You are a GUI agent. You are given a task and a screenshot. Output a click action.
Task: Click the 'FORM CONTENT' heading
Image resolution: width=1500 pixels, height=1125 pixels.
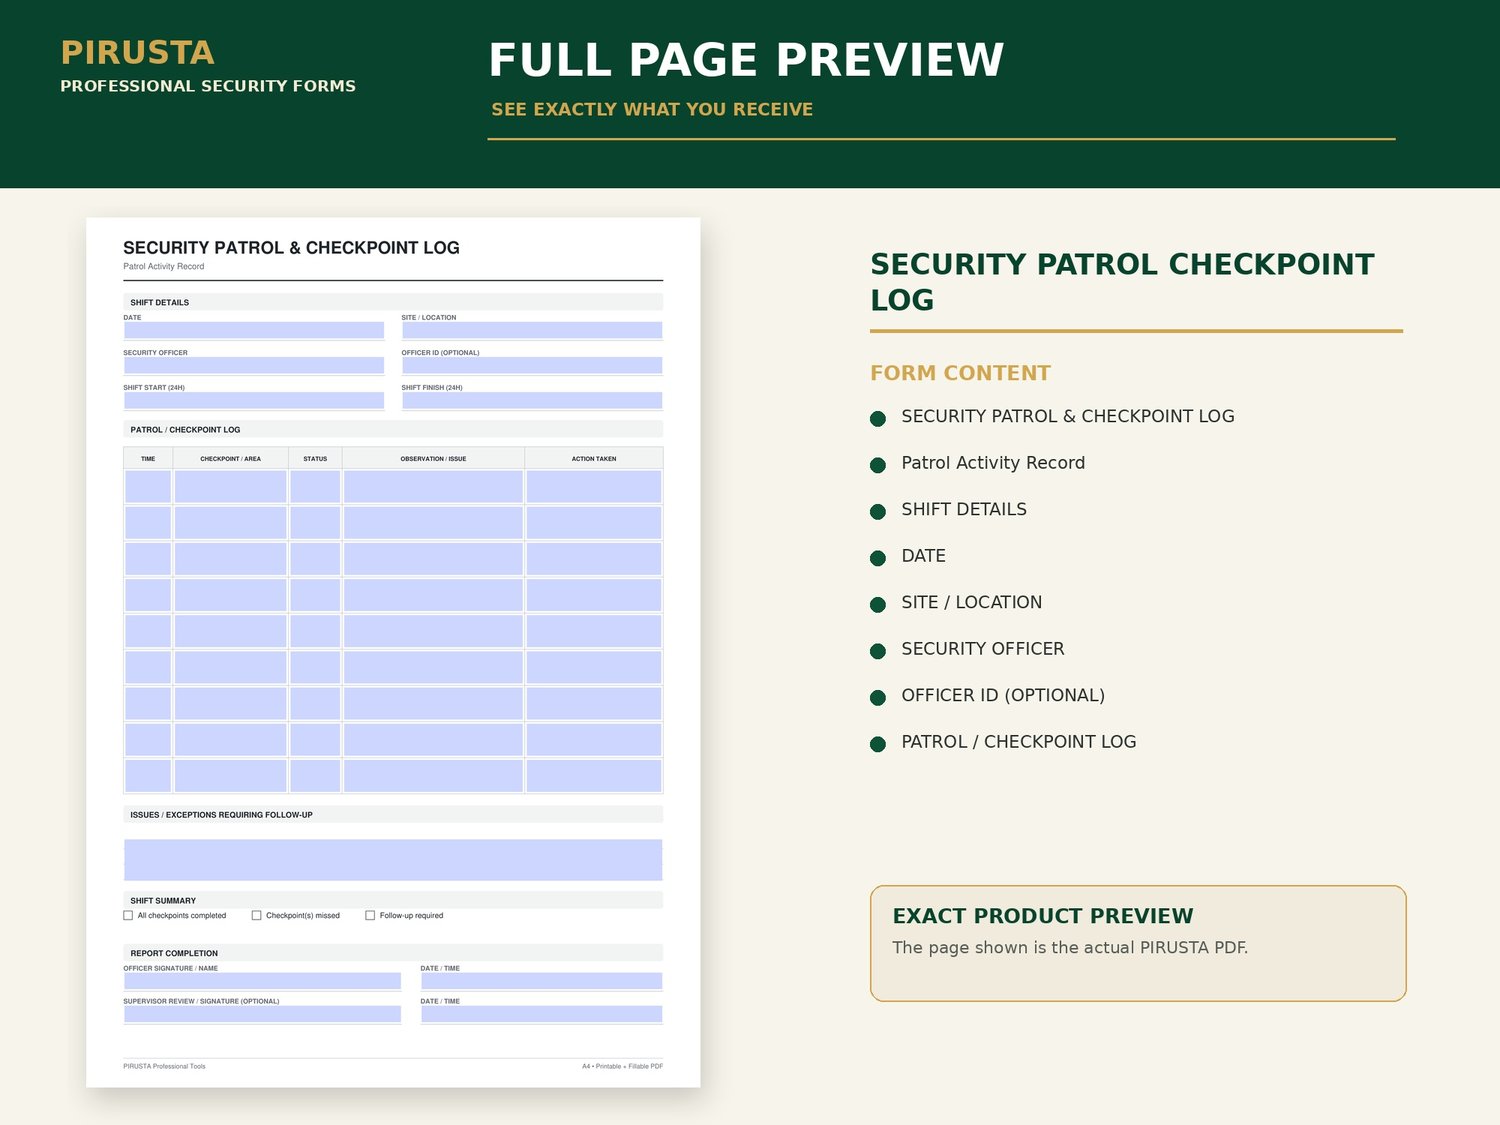tap(960, 373)
